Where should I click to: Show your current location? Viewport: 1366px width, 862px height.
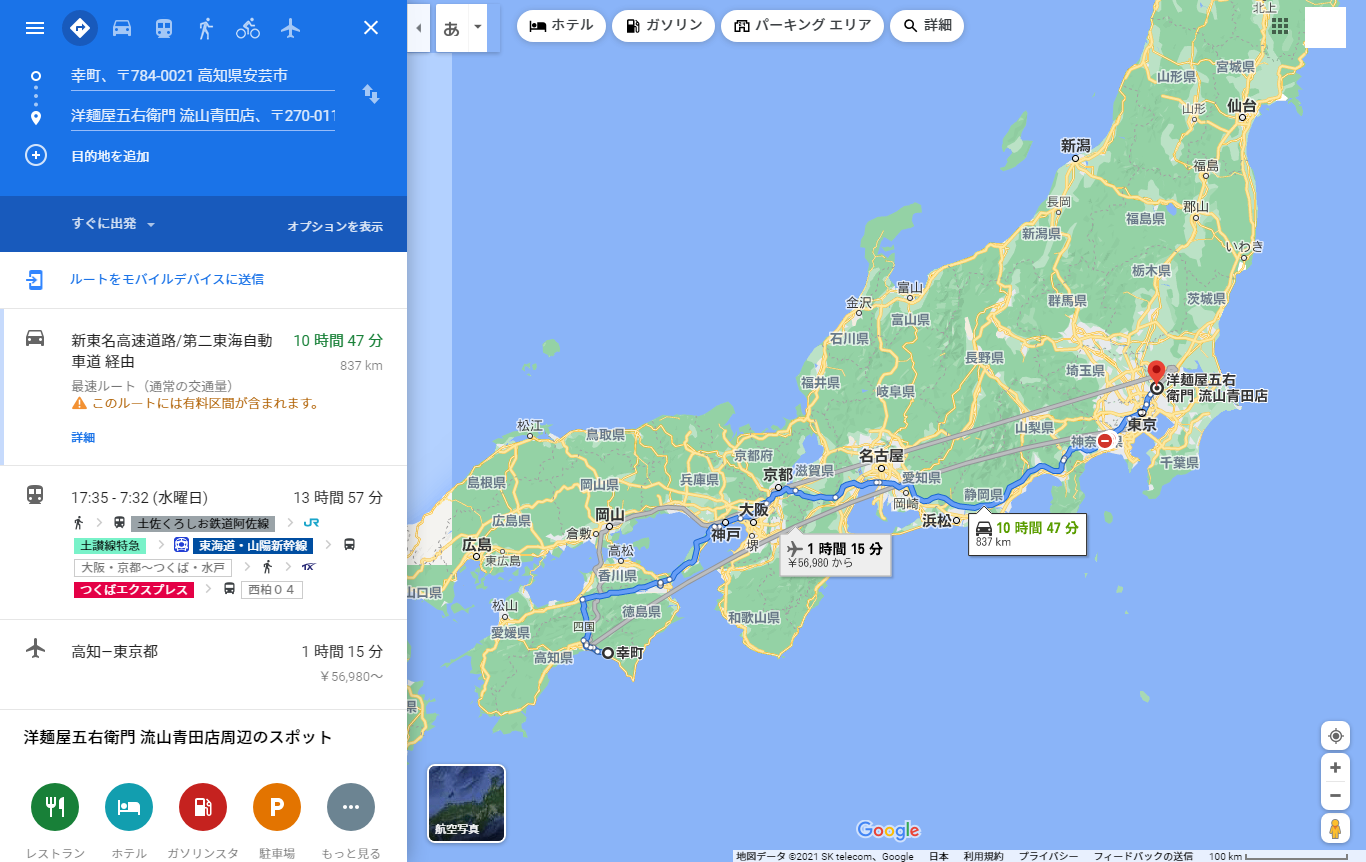pyautogui.click(x=1335, y=736)
